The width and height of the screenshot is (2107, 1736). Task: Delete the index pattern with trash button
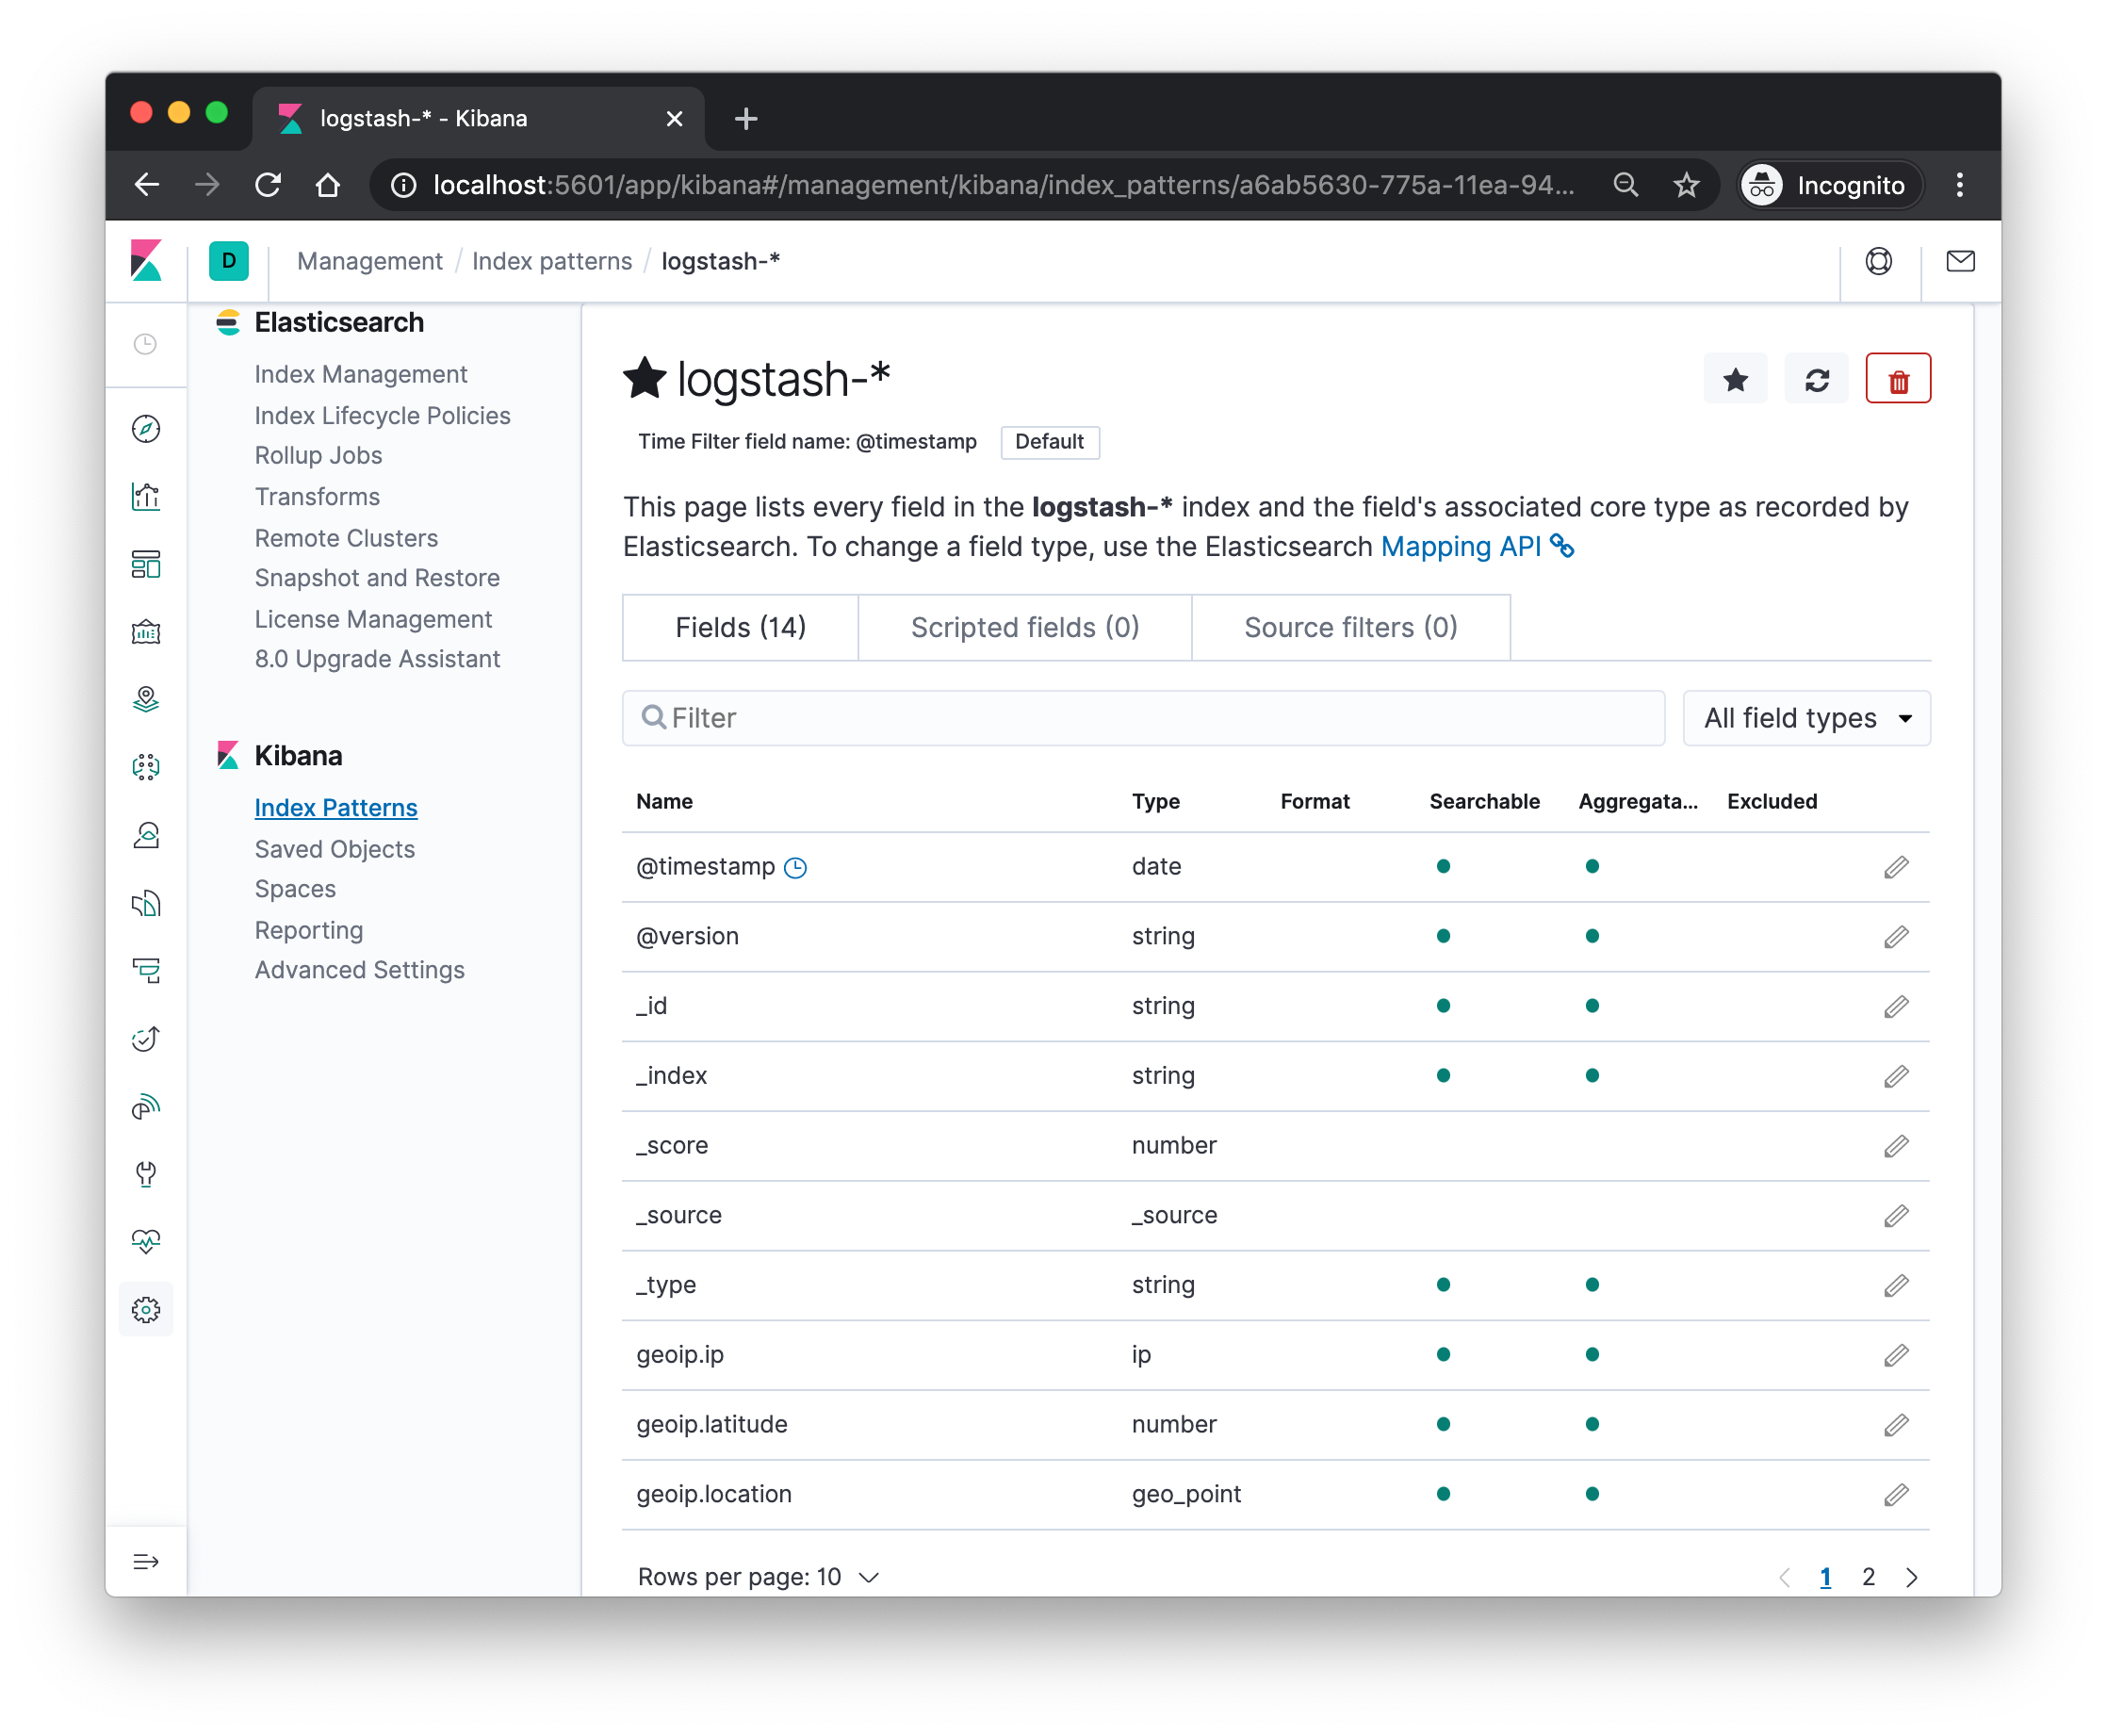pyautogui.click(x=1898, y=380)
